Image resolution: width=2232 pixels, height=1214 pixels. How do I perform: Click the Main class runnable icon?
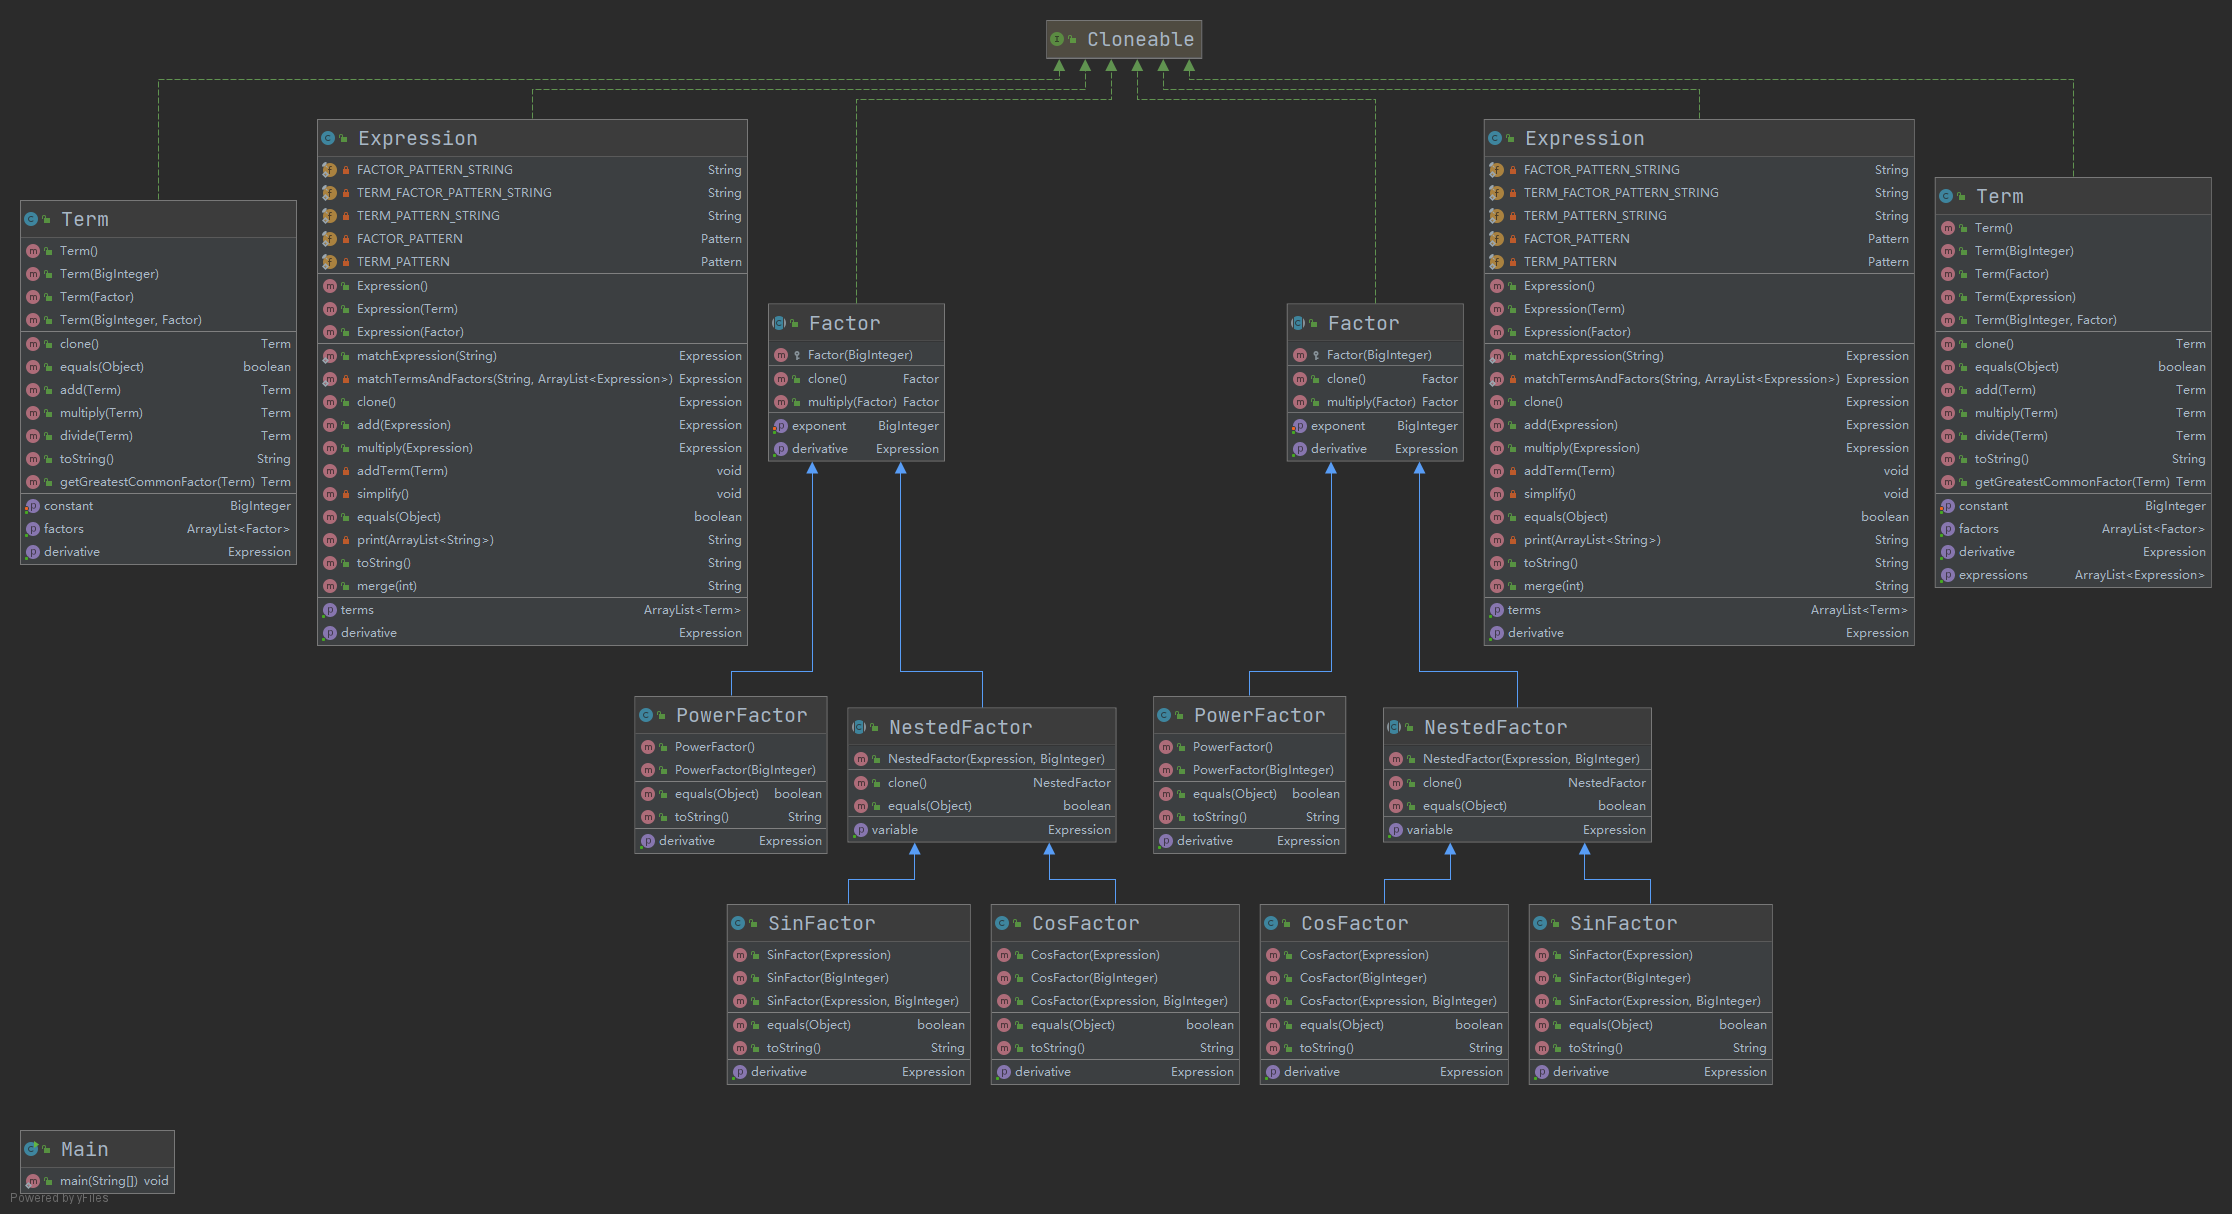click(31, 1149)
